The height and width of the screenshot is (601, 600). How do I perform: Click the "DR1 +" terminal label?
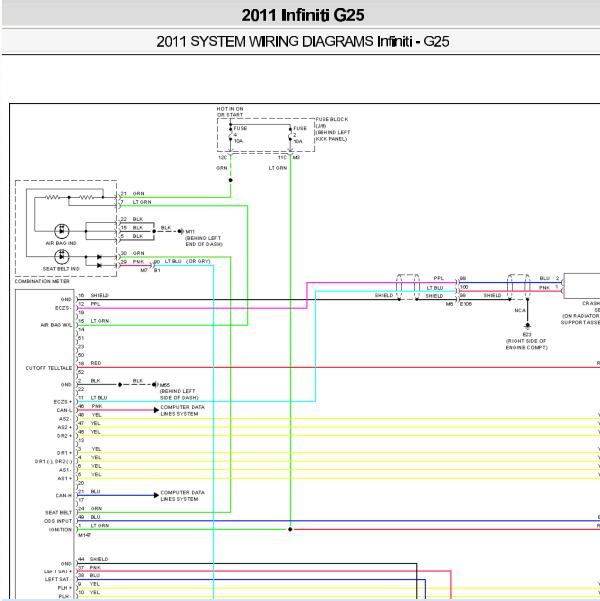coord(64,453)
